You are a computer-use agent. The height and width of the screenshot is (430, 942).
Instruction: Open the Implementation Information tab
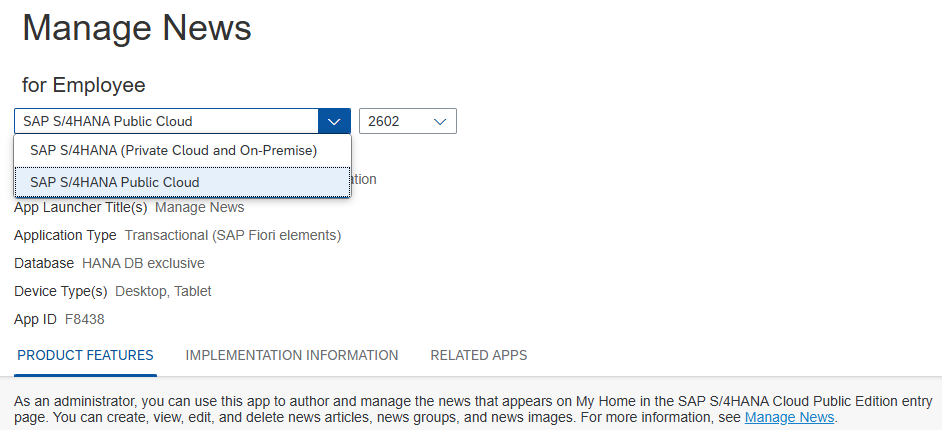[292, 355]
